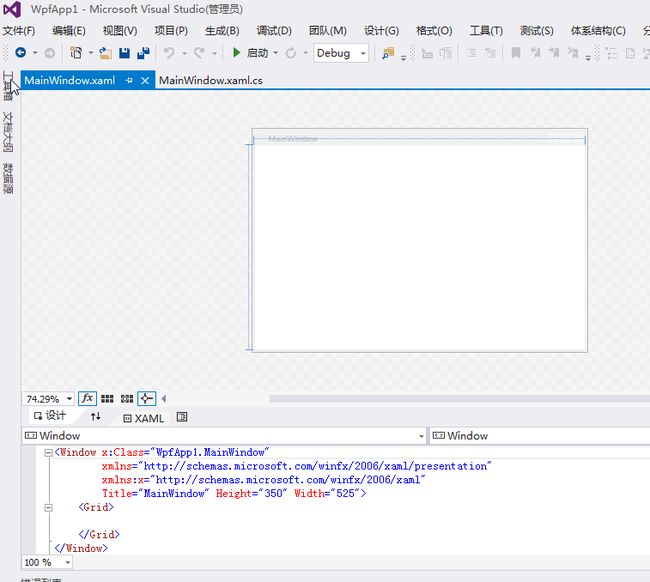Open the Redo history dropdown
The height and width of the screenshot is (582, 650).
(x=214, y=53)
